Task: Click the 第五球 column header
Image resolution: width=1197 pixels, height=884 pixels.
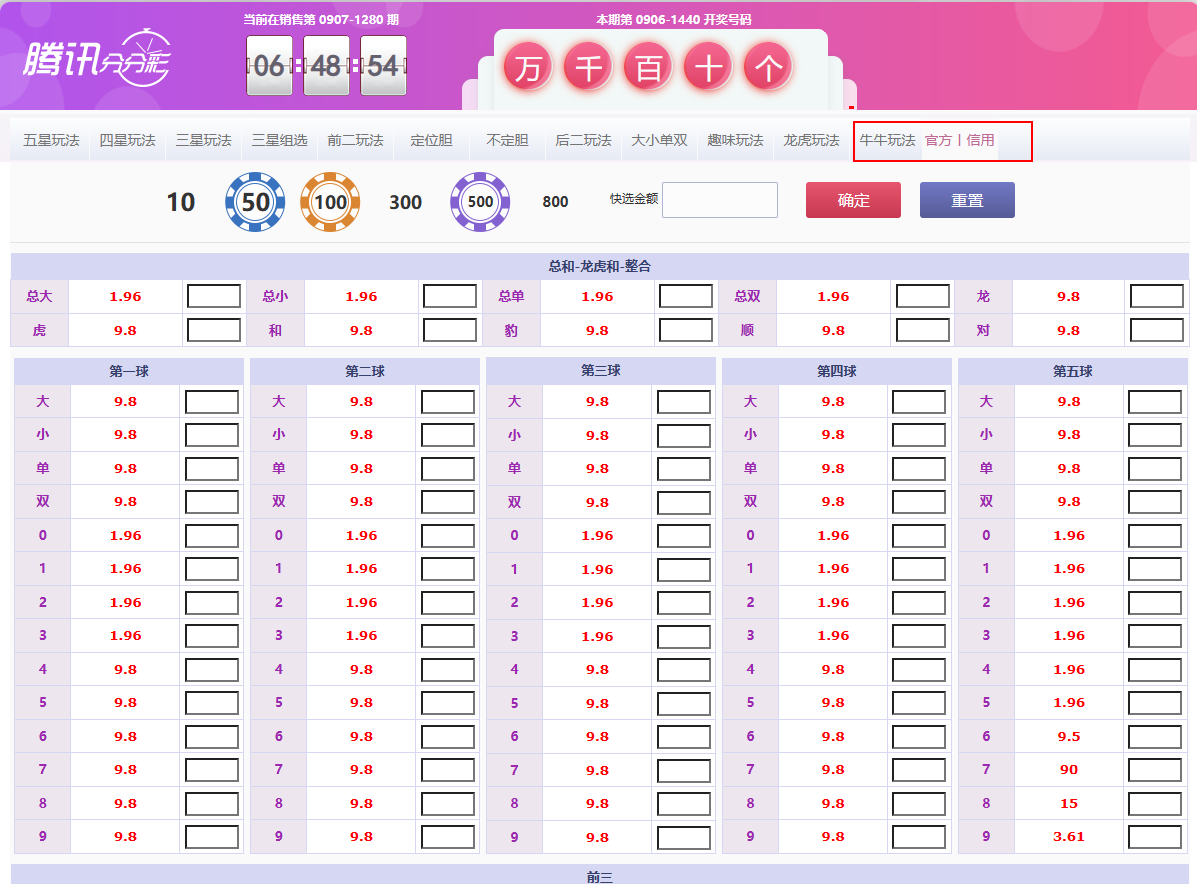Action: 1073,371
